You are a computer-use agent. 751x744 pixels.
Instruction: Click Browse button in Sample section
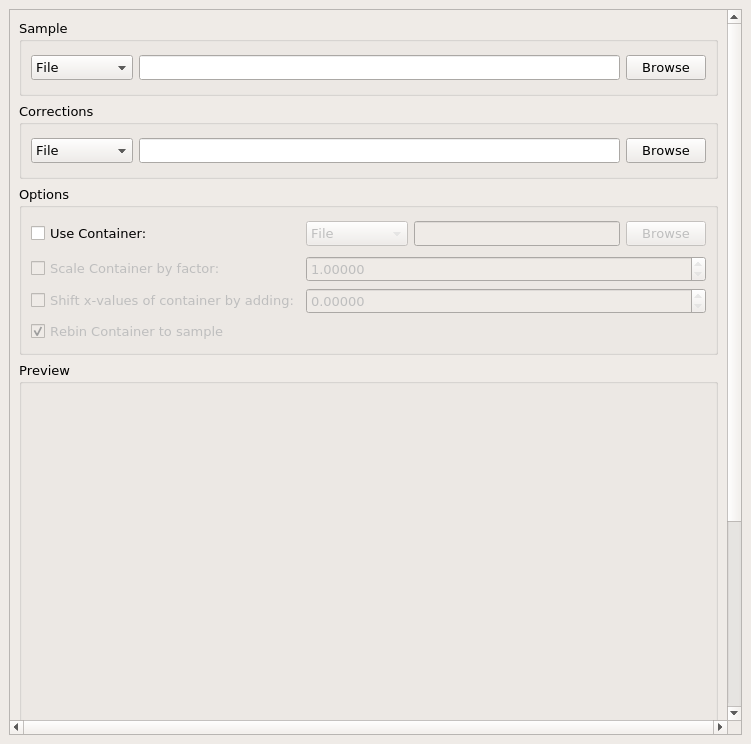pos(666,68)
